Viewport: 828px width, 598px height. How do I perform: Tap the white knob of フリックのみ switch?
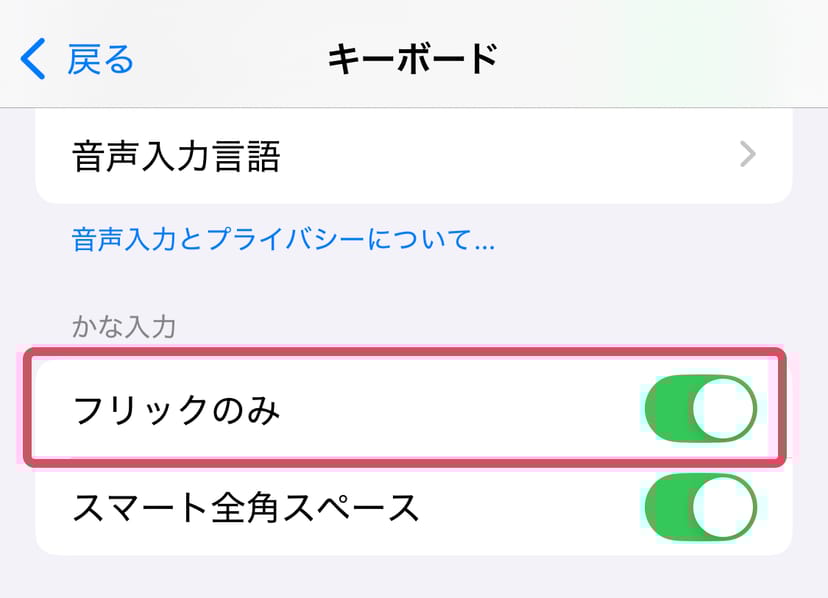[x=724, y=409]
